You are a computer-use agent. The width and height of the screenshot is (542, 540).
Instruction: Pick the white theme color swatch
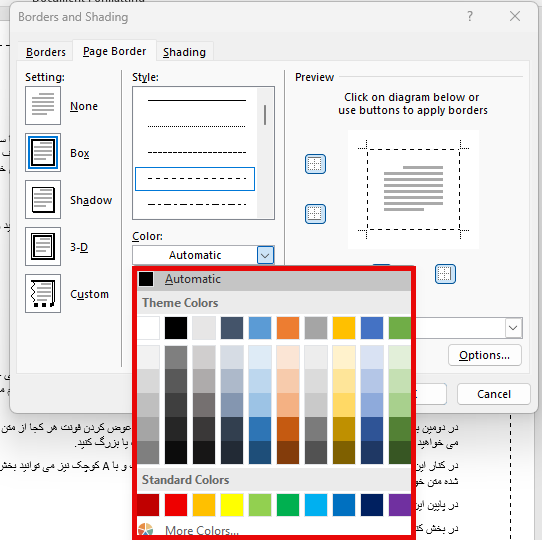[x=148, y=328]
